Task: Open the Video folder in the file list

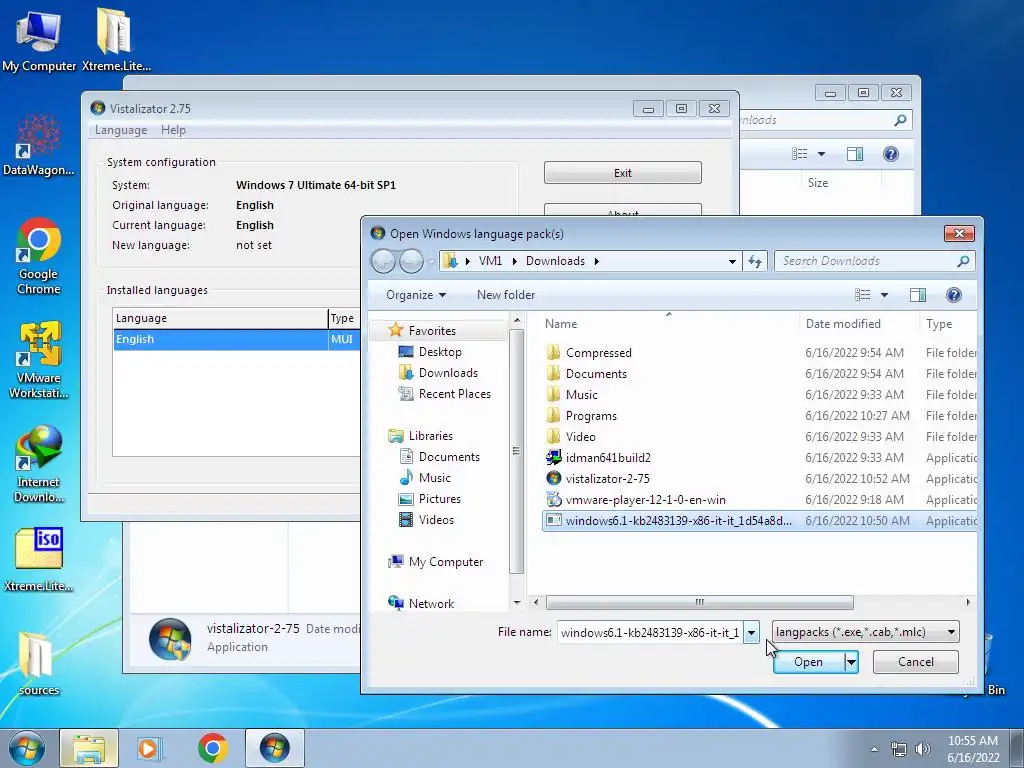Action: click(x=581, y=437)
